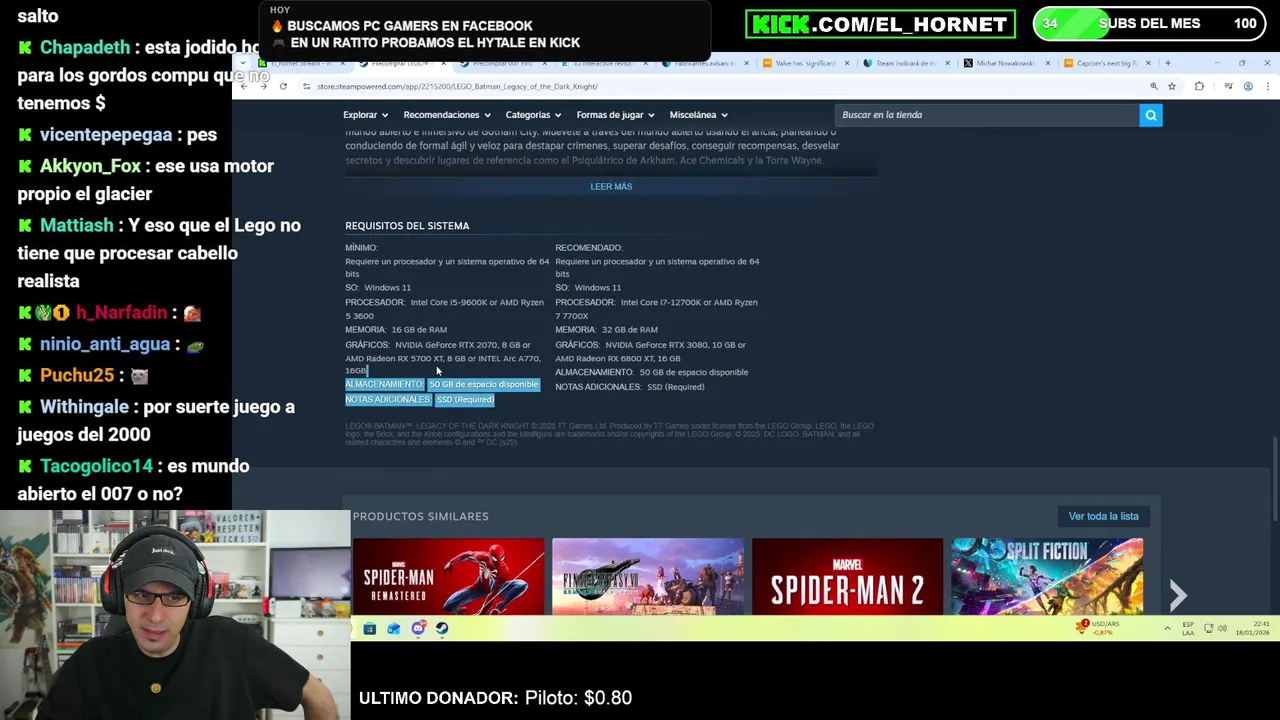The width and height of the screenshot is (1280, 720).
Task: Open Microsoft Store from the taskbar
Action: [369, 628]
